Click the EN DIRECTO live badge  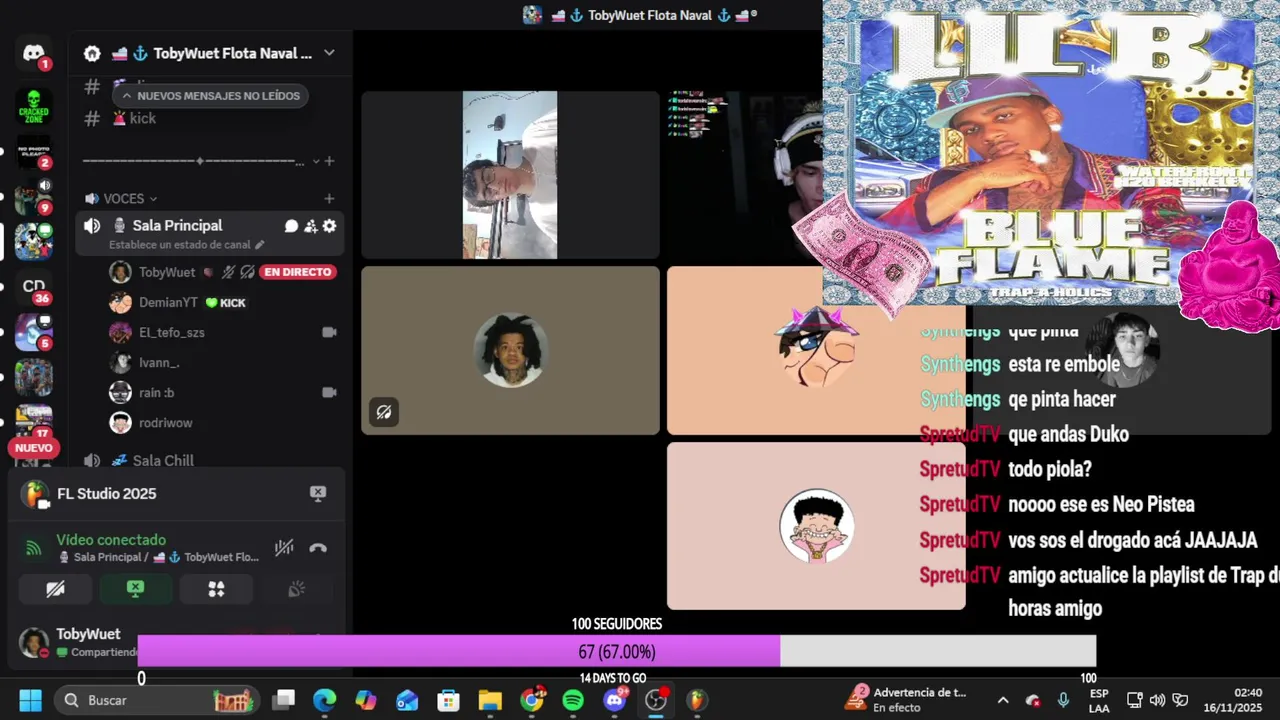click(298, 272)
